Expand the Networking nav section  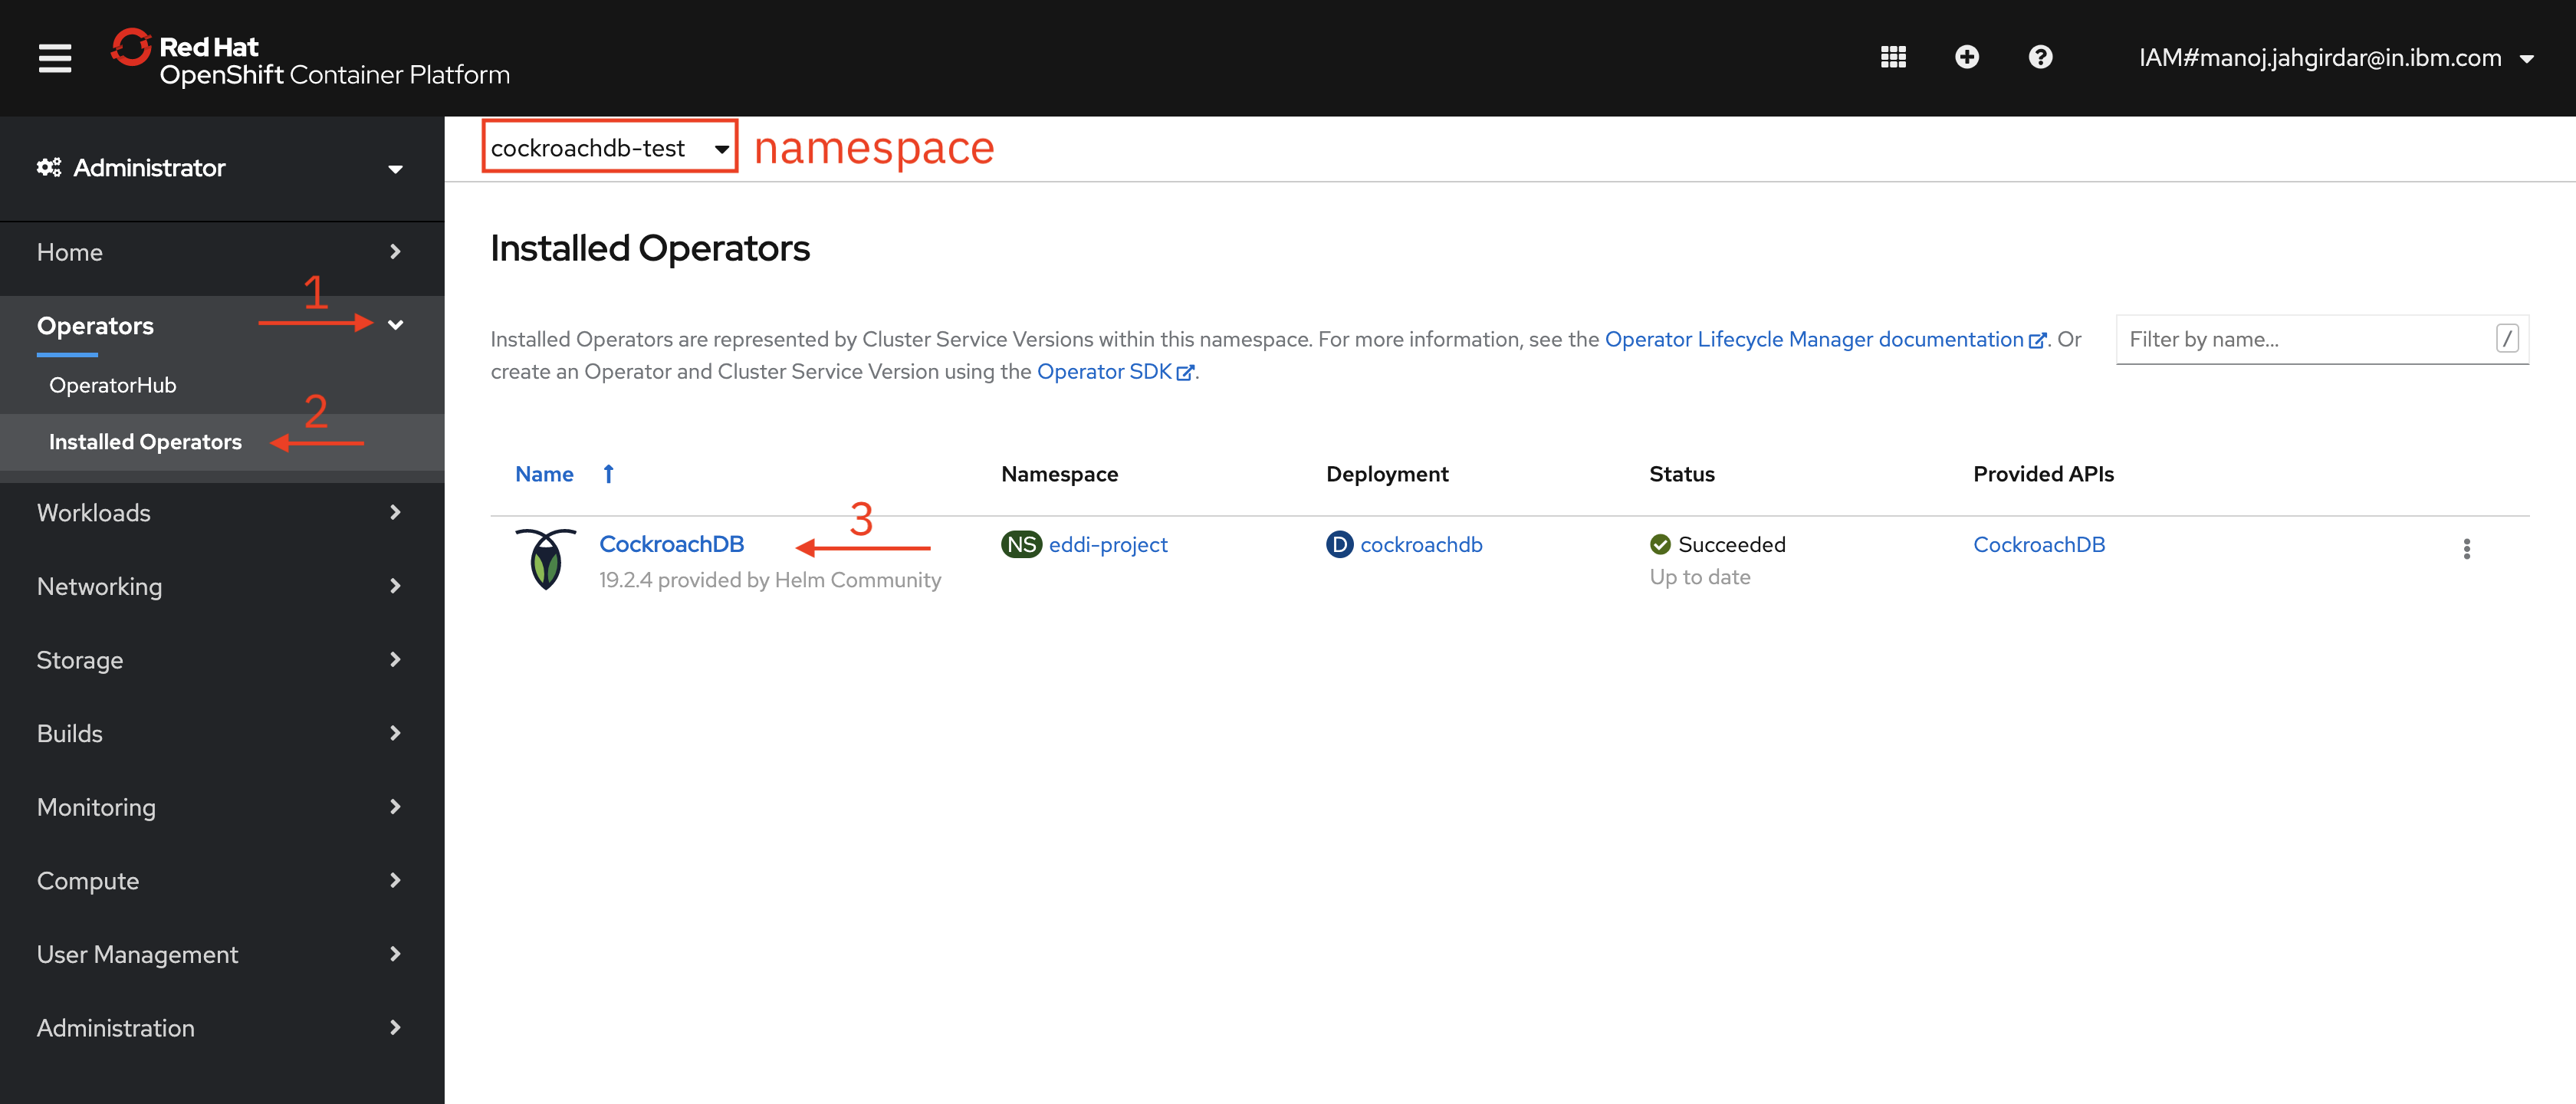coord(220,587)
